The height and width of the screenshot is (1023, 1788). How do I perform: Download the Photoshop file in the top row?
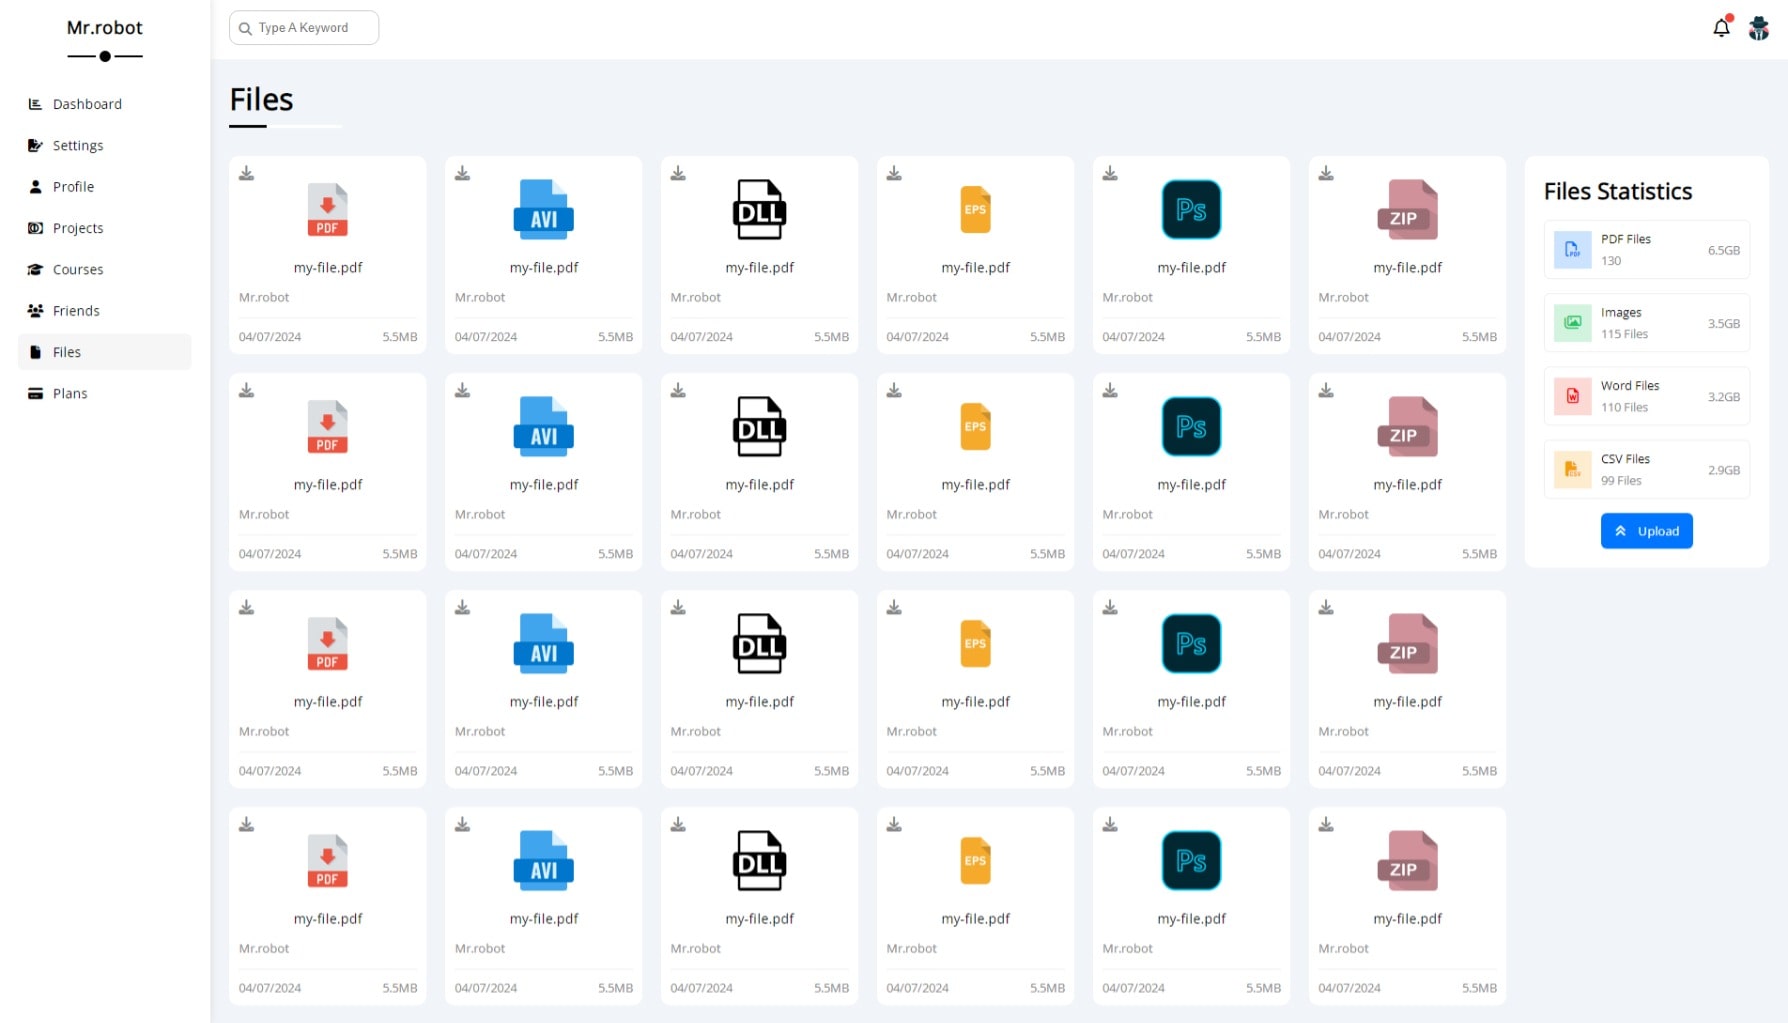click(1110, 174)
